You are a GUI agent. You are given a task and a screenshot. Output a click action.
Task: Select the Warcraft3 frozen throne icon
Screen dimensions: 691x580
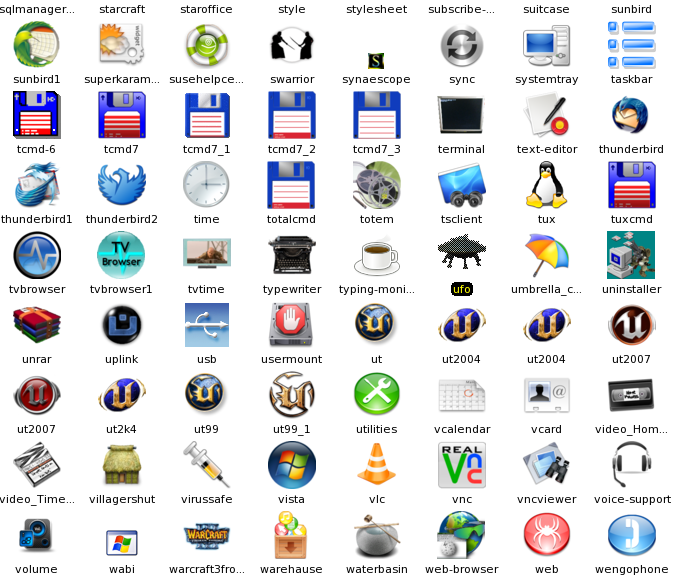click(x=206, y=536)
